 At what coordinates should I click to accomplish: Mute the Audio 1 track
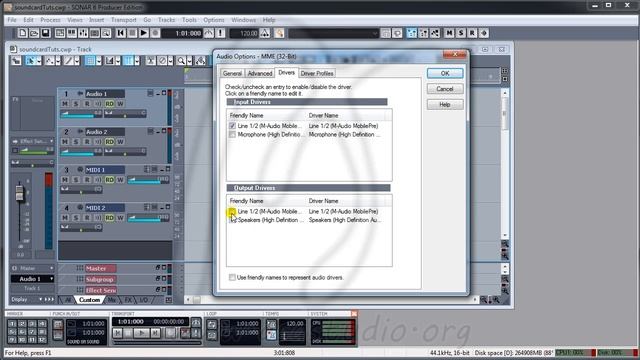(x=65, y=104)
